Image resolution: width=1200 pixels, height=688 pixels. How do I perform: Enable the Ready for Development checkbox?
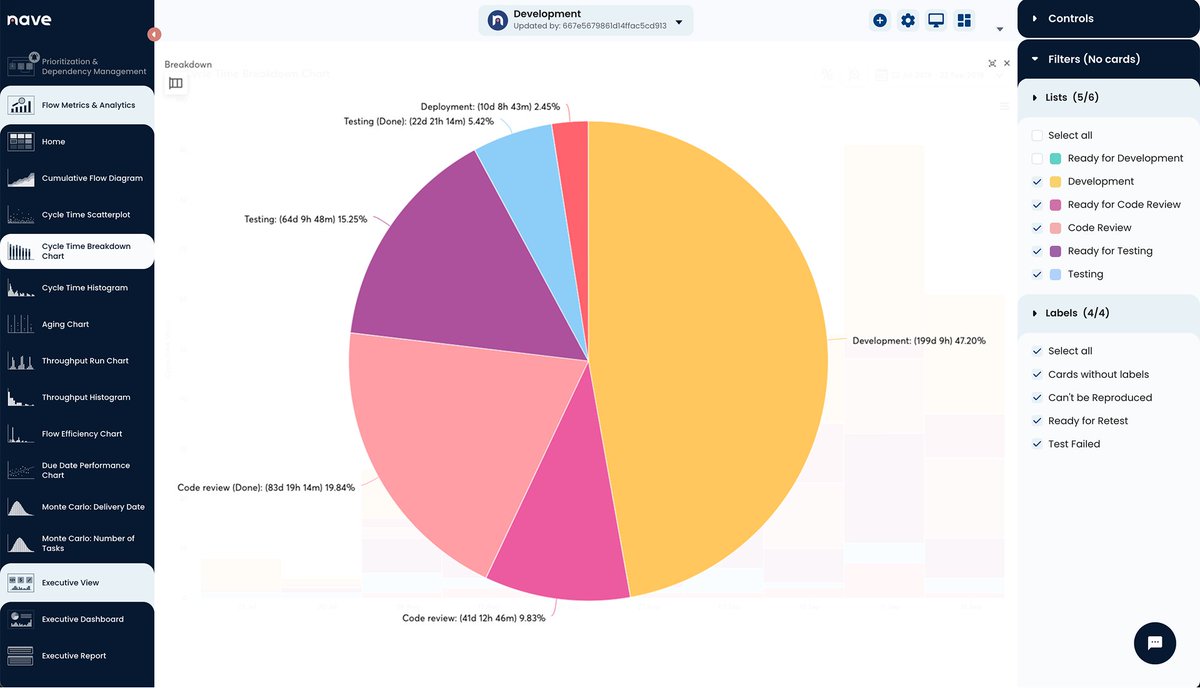pyautogui.click(x=1037, y=158)
